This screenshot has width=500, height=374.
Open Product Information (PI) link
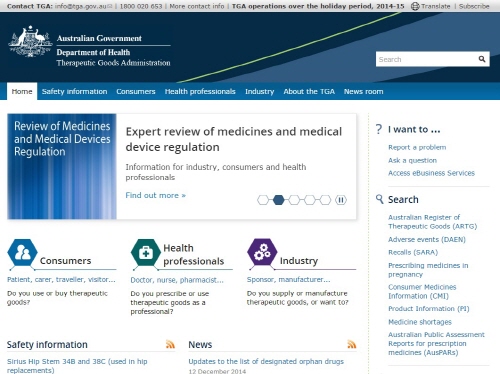click(x=429, y=309)
